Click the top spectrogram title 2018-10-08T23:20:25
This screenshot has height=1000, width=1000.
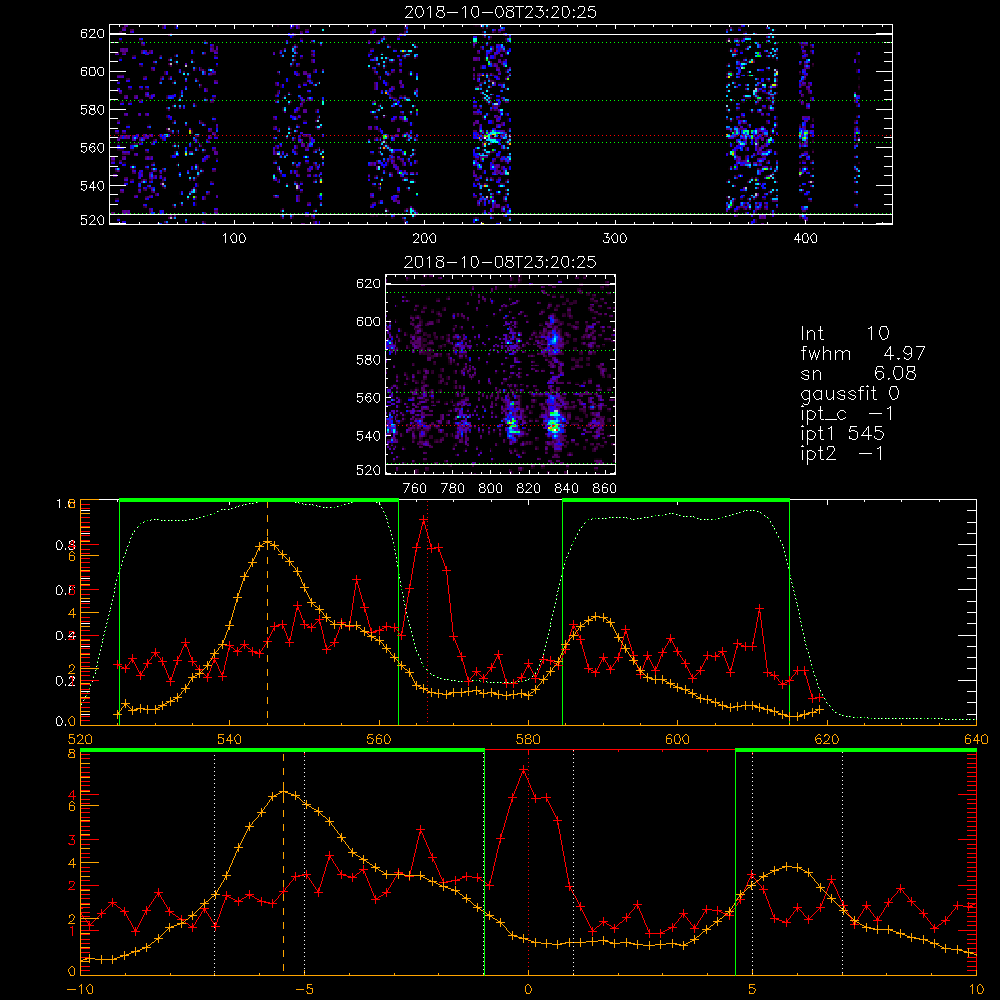point(500,12)
